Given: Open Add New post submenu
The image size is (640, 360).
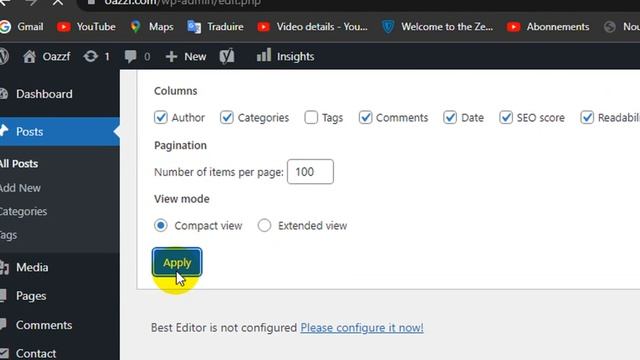Looking at the screenshot, I should (20, 188).
